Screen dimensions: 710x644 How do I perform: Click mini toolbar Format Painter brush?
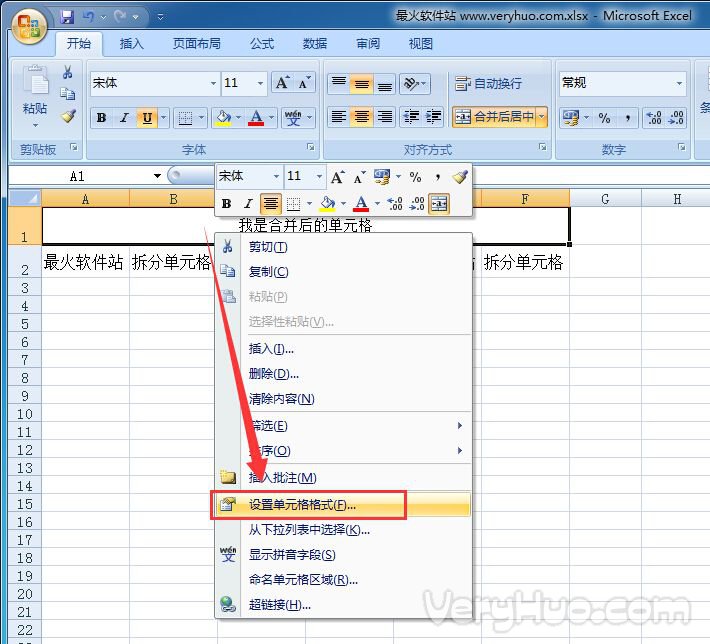point(460,177)
